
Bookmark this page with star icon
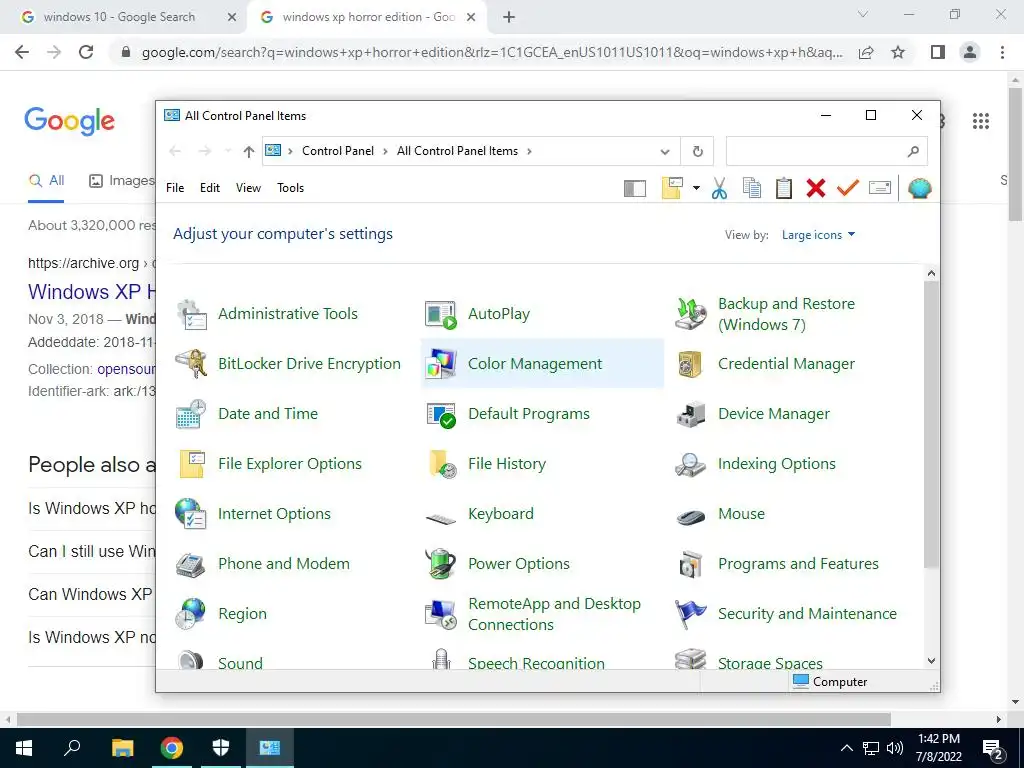point(898,52)
